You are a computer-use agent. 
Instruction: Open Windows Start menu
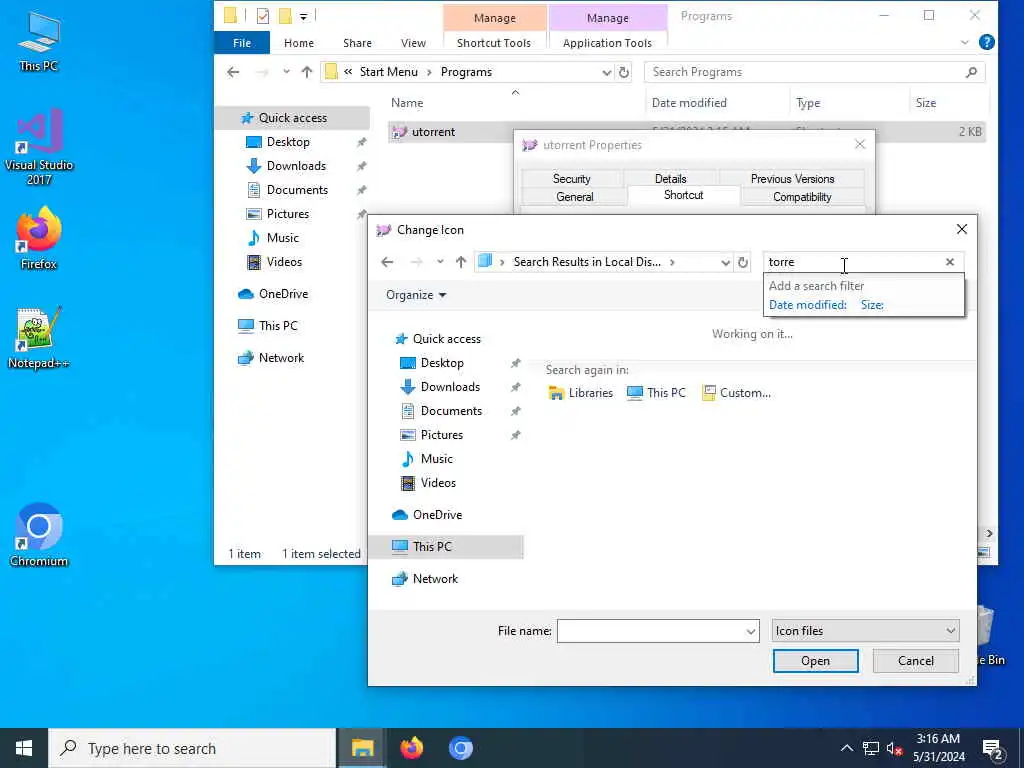[x=24, y=748]
